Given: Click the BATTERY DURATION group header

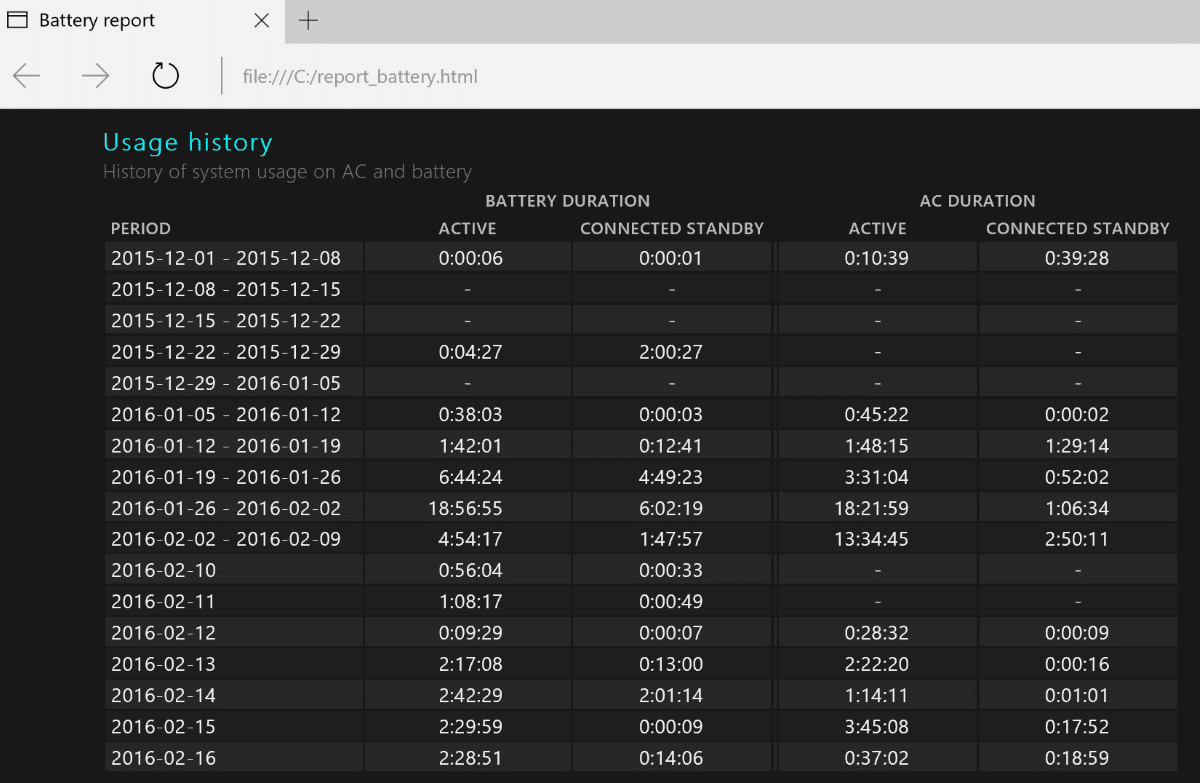Looking at the screenshot, I should click(567, 201).
